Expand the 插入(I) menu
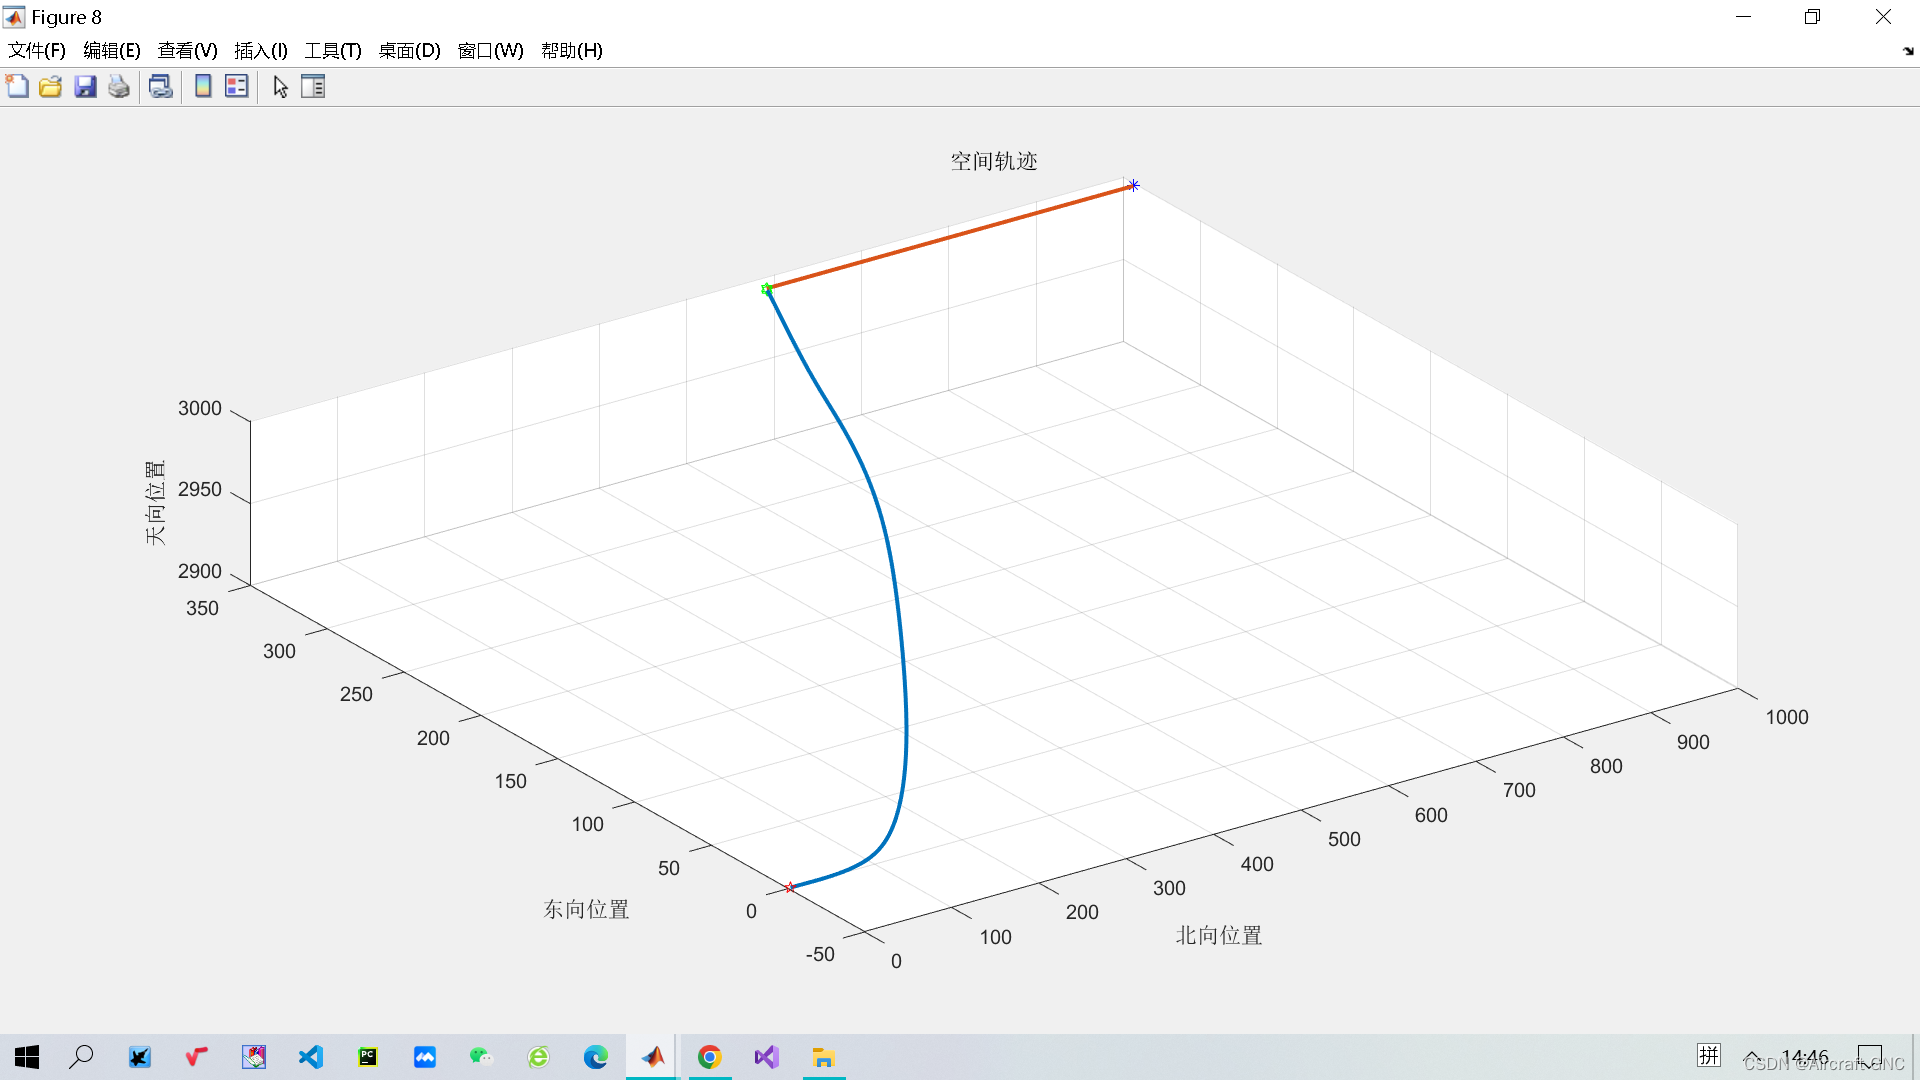 click(x=260, y=51)
